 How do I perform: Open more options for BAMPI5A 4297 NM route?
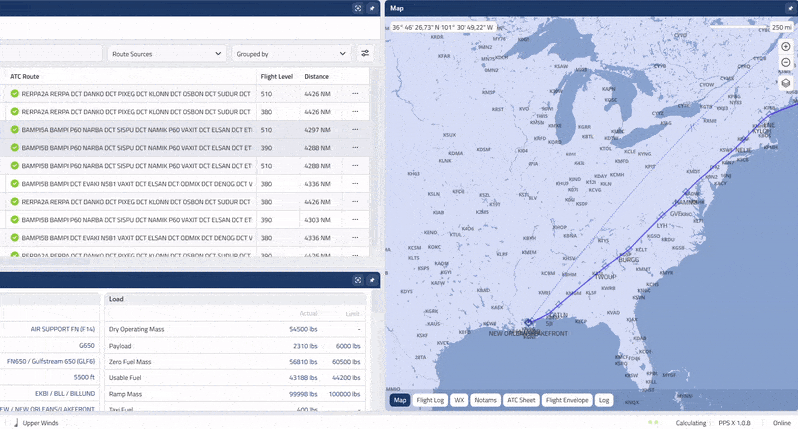pyautogui.click(x=355, y=130)
